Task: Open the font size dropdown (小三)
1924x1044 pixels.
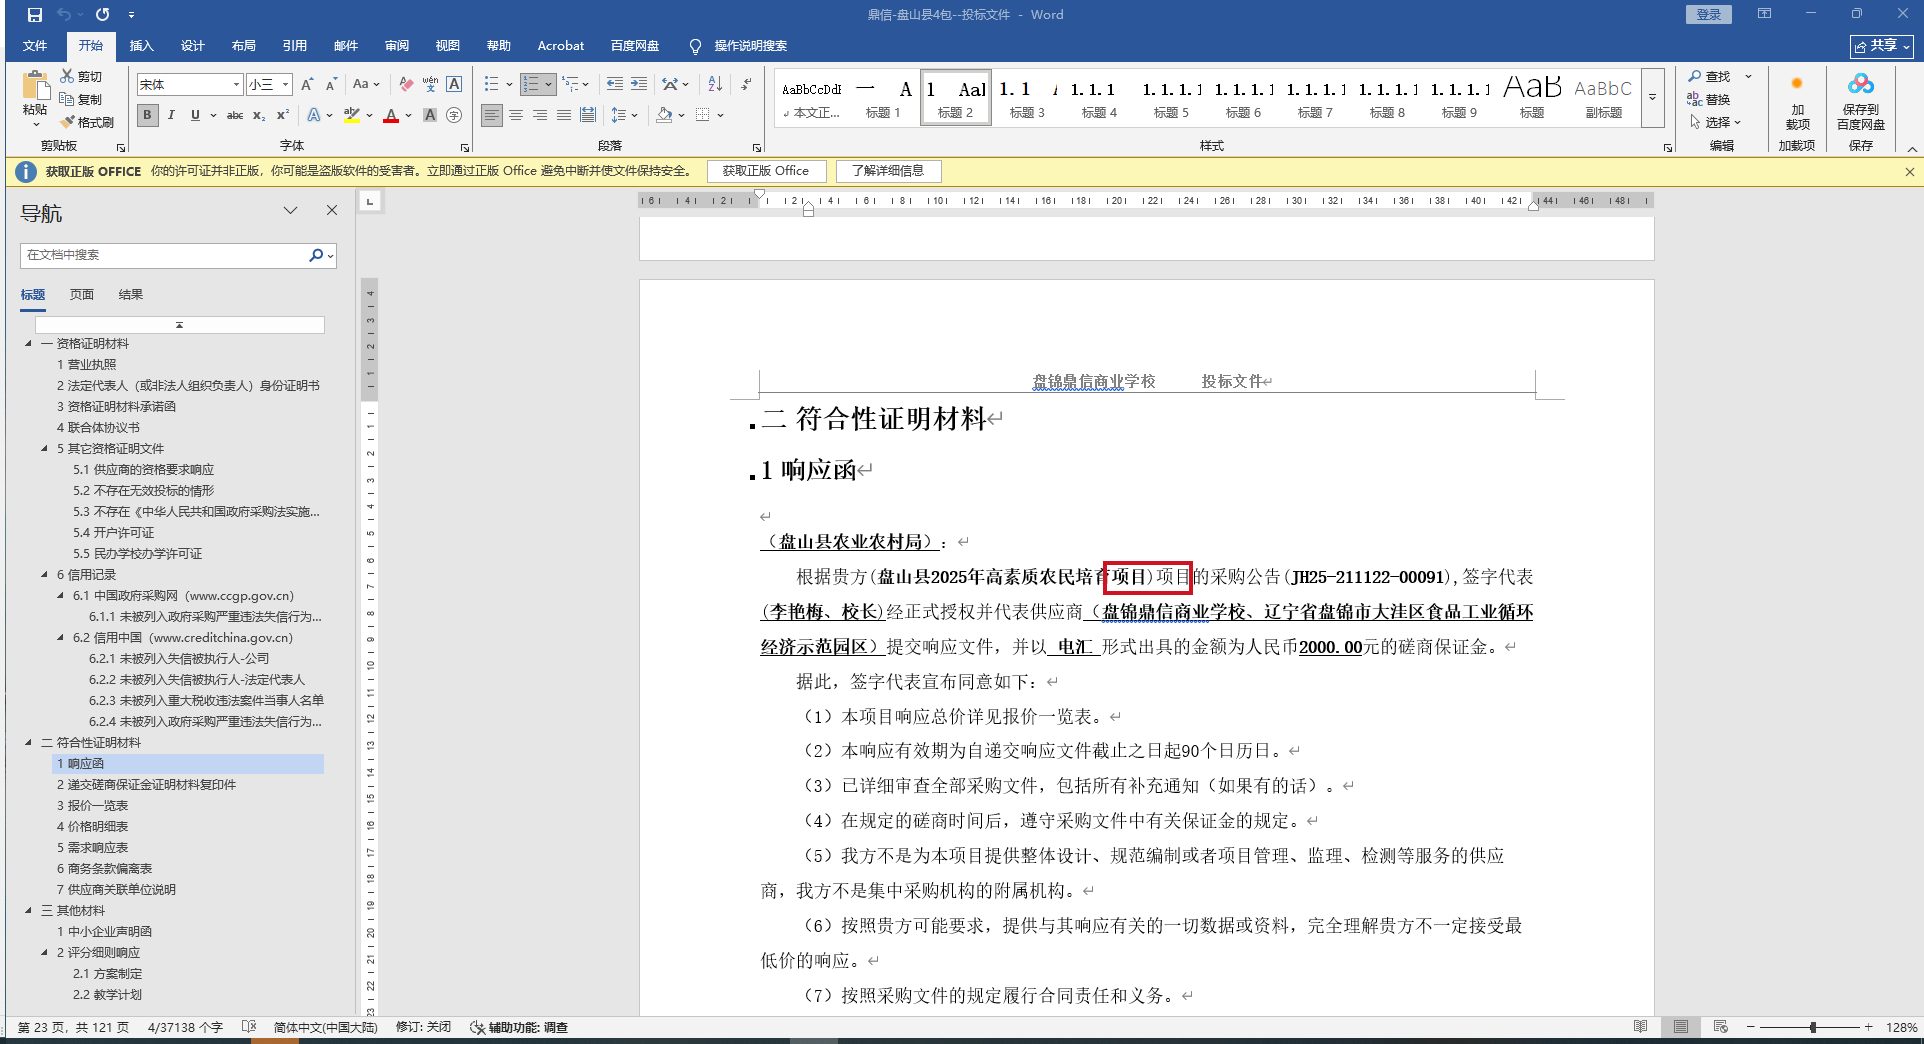Action: click(286, 85)
